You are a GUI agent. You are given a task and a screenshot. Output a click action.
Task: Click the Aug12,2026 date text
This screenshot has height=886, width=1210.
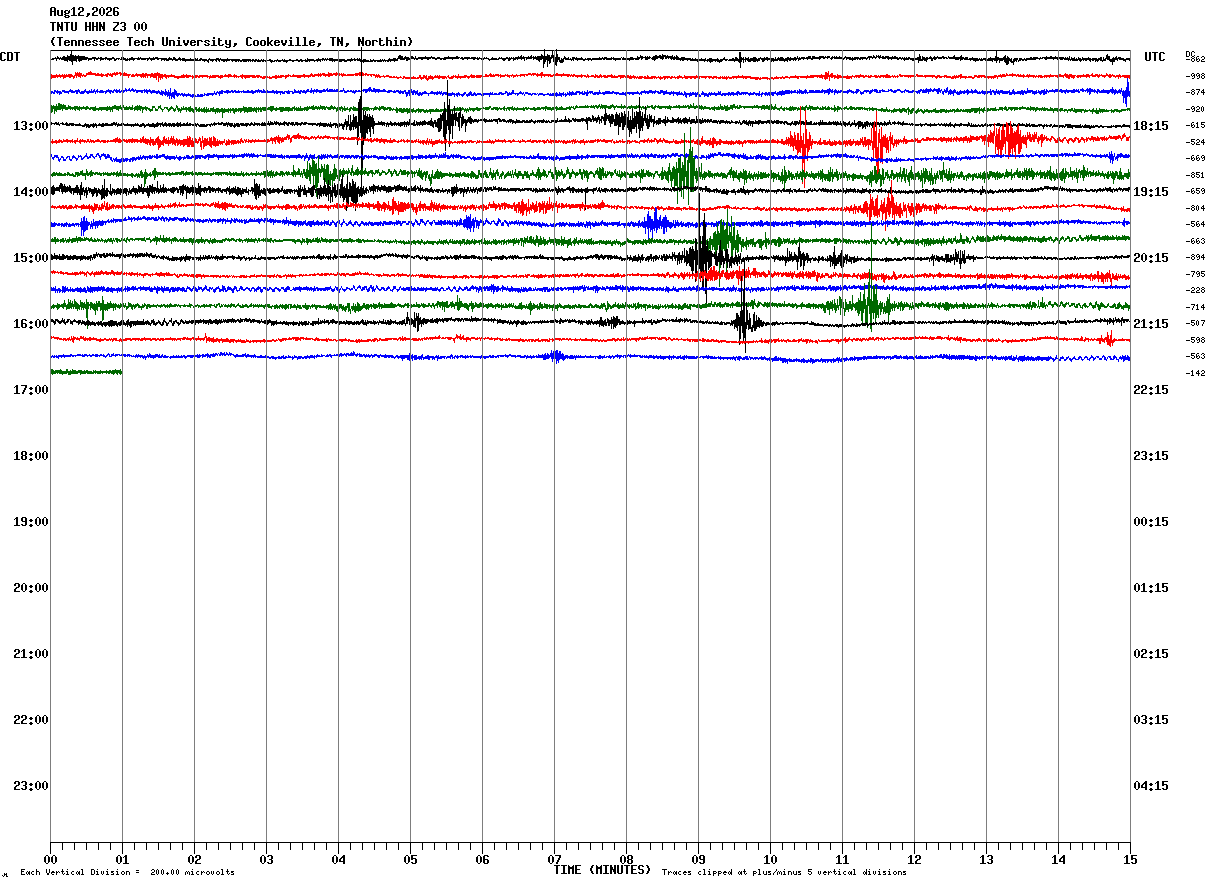point(84,12)
